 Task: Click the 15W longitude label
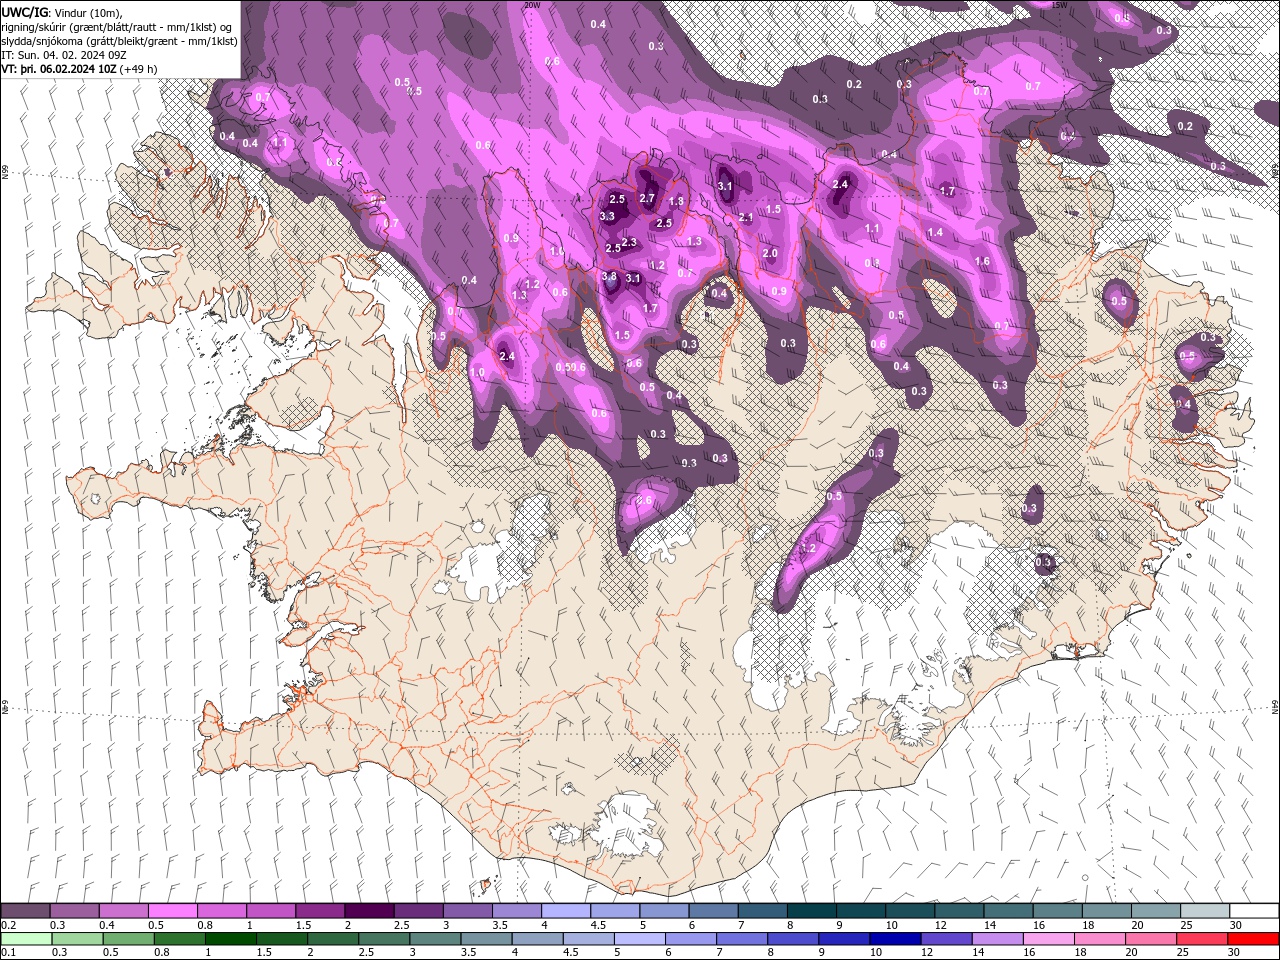click(1059, 5)
